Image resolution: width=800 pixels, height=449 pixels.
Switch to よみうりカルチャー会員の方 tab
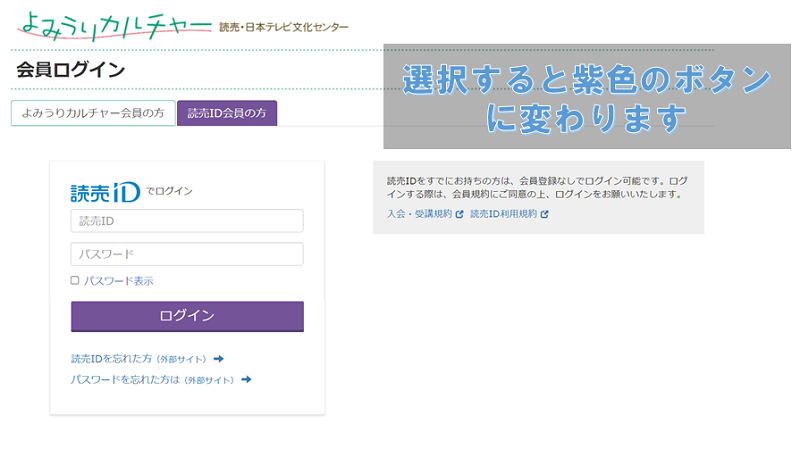coord(93,114)
